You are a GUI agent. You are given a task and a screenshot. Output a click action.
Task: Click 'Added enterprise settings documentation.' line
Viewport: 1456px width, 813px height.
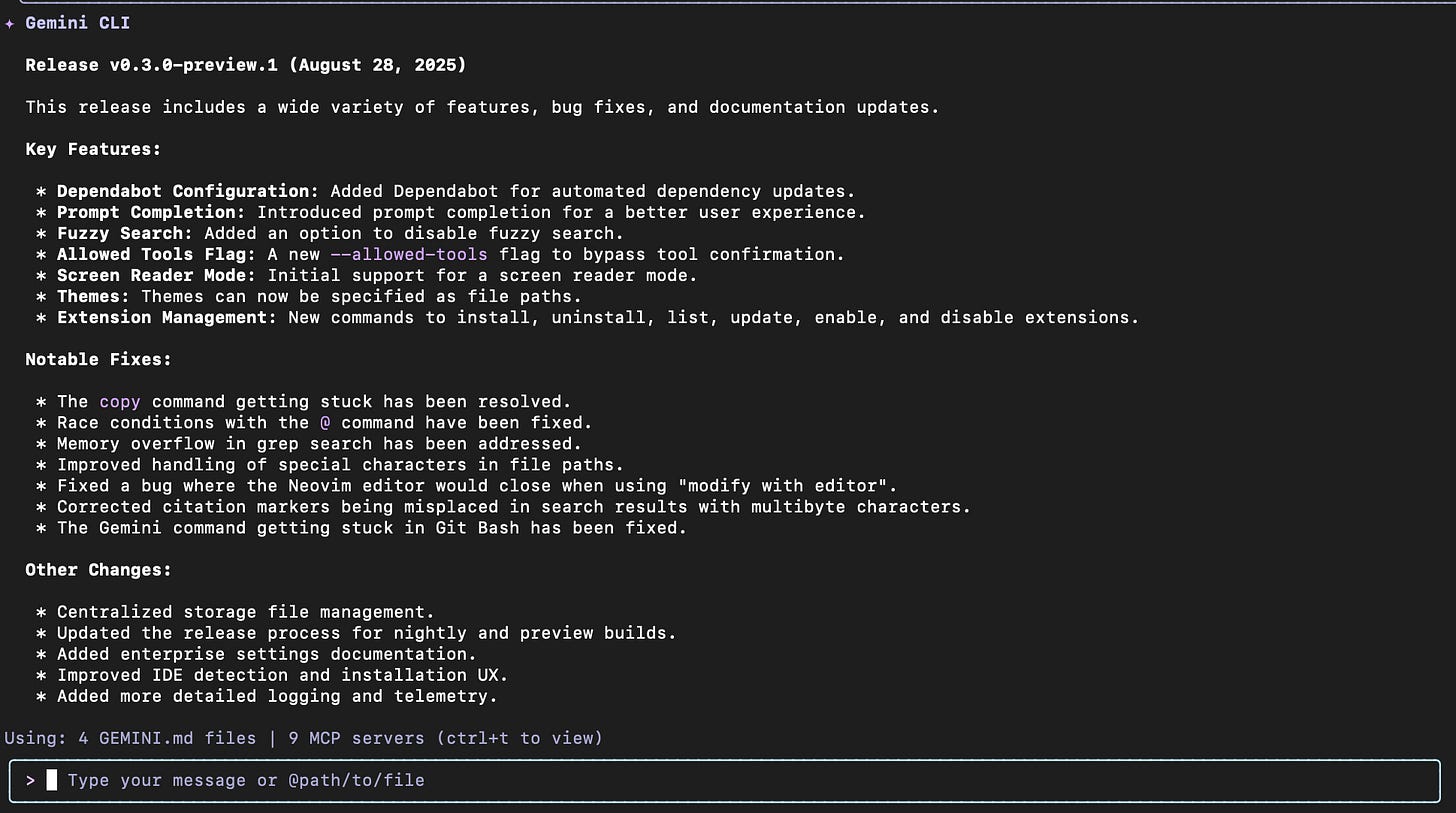click(267, 653)
